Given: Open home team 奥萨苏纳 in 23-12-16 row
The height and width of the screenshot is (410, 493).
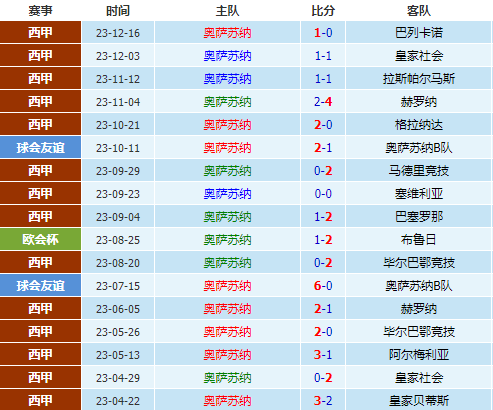Looking at the screenshot, I should [227, 33].
